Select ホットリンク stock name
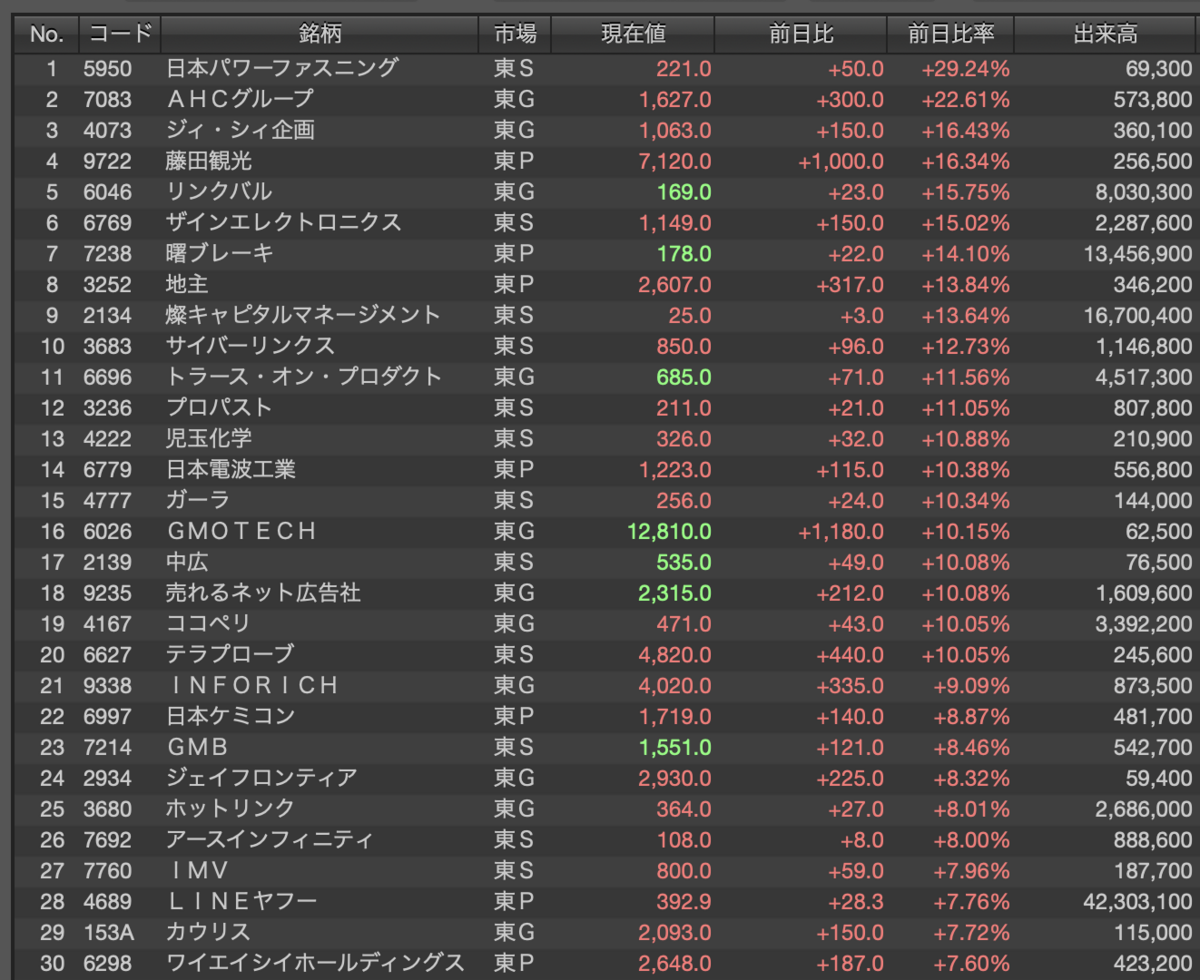The width and height of the screenshot is (1200, 980). pos(230,809)
